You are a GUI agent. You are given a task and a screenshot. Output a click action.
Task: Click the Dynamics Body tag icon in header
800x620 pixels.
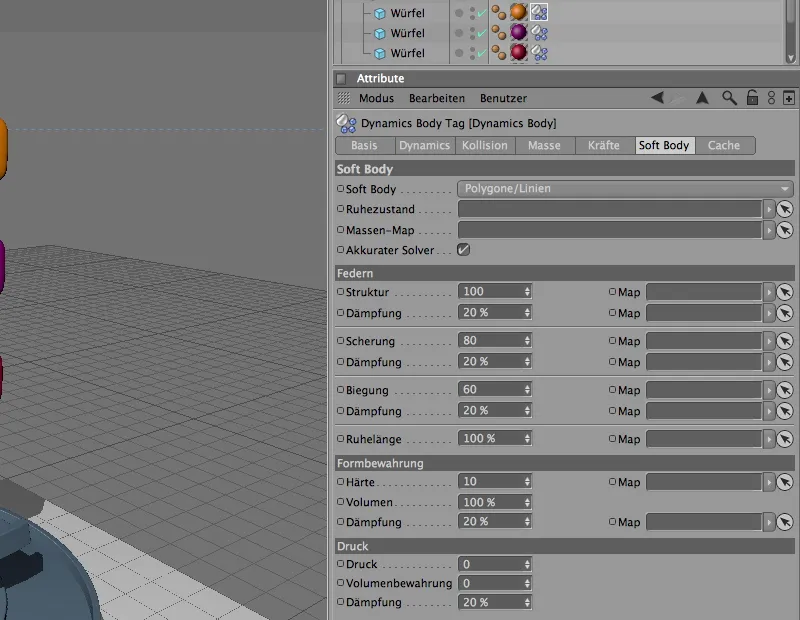point(346,123)
